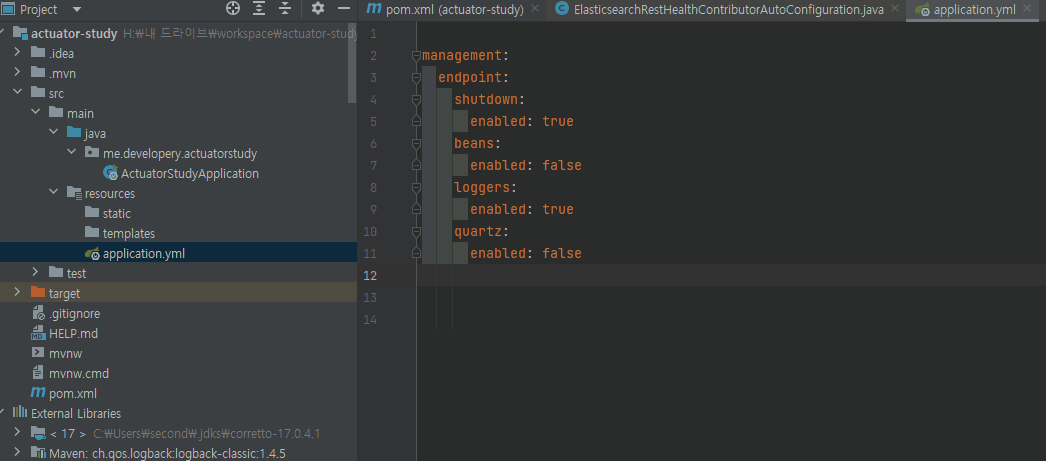This screenshot has height=461, width=1046.
Task: Select application.yml in the project tree
Action: coord(144,254)
